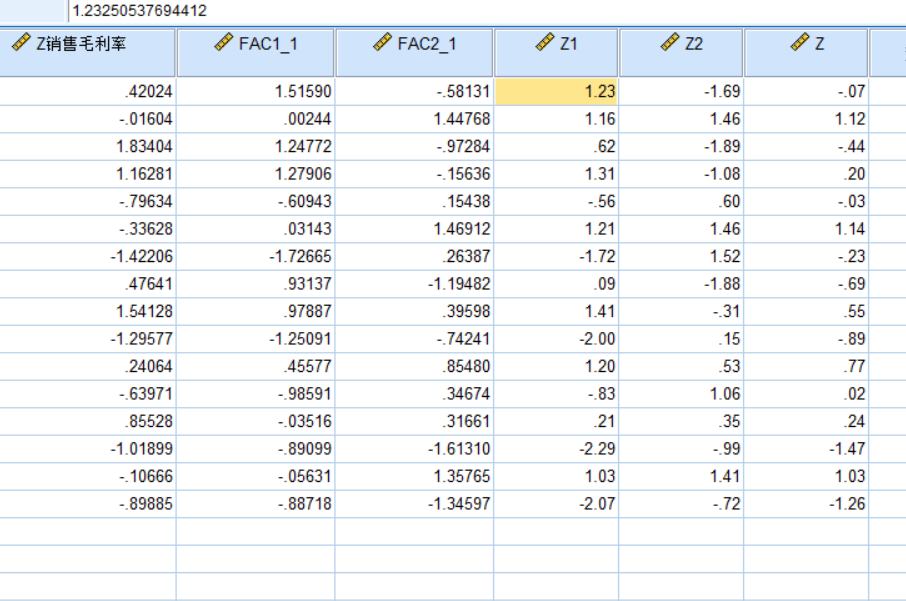The image size is (906, 601).
Task: Select FAC1_1 cell -.60943
Action: 255,201
